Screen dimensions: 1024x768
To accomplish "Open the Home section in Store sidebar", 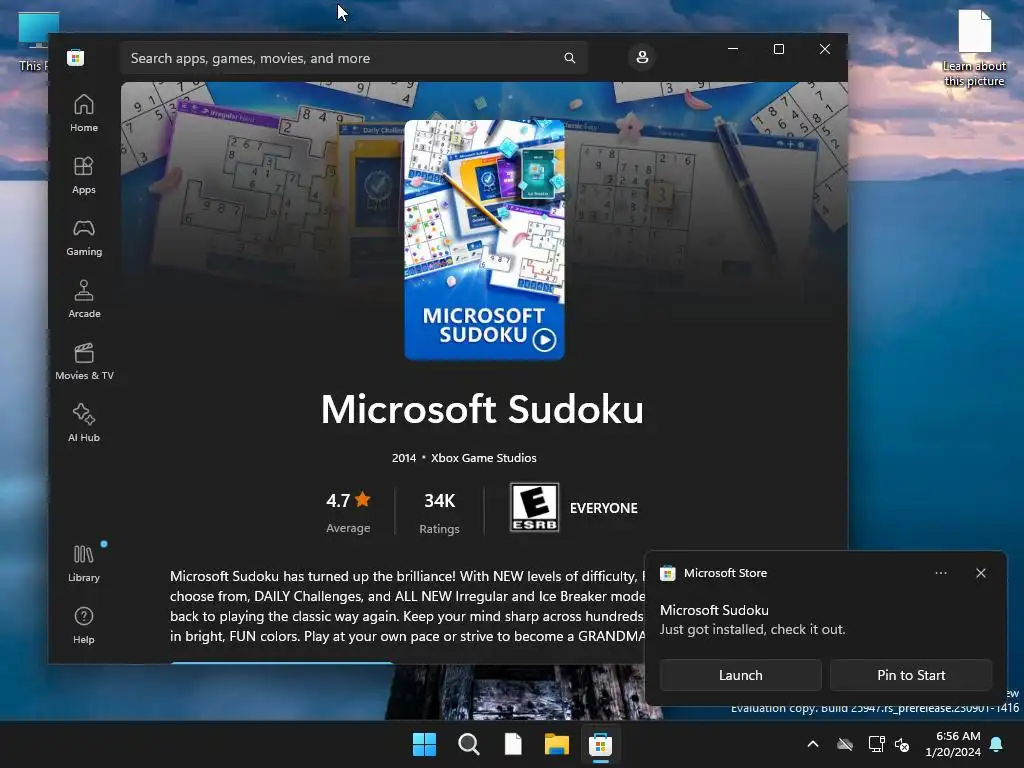I will pyautogui.click(x=84, y=113).
